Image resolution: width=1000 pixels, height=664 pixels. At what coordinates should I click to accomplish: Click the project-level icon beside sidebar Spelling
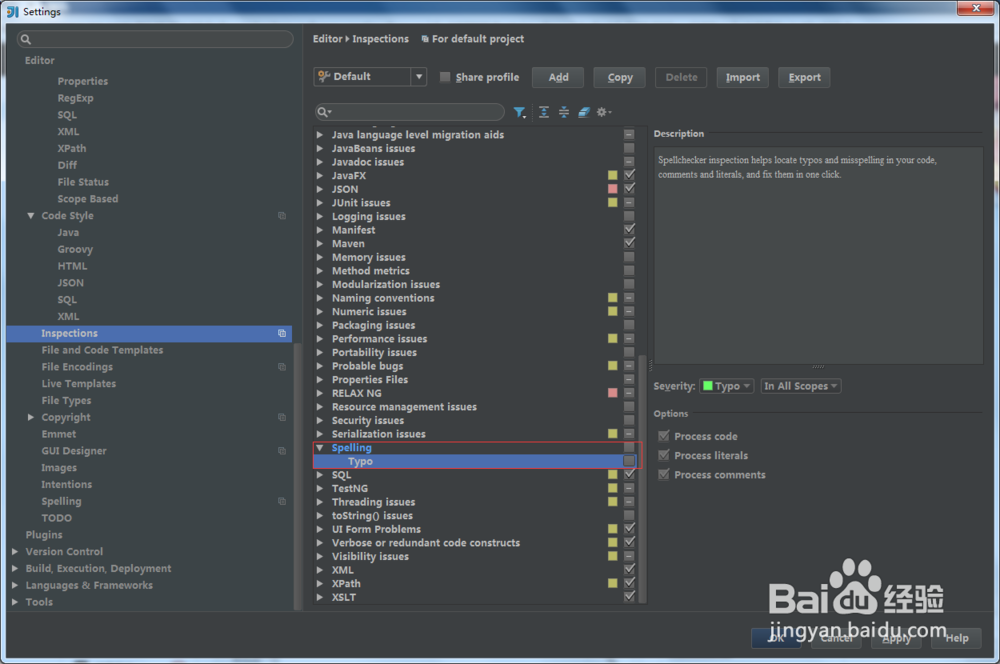(x=282, y=501)
